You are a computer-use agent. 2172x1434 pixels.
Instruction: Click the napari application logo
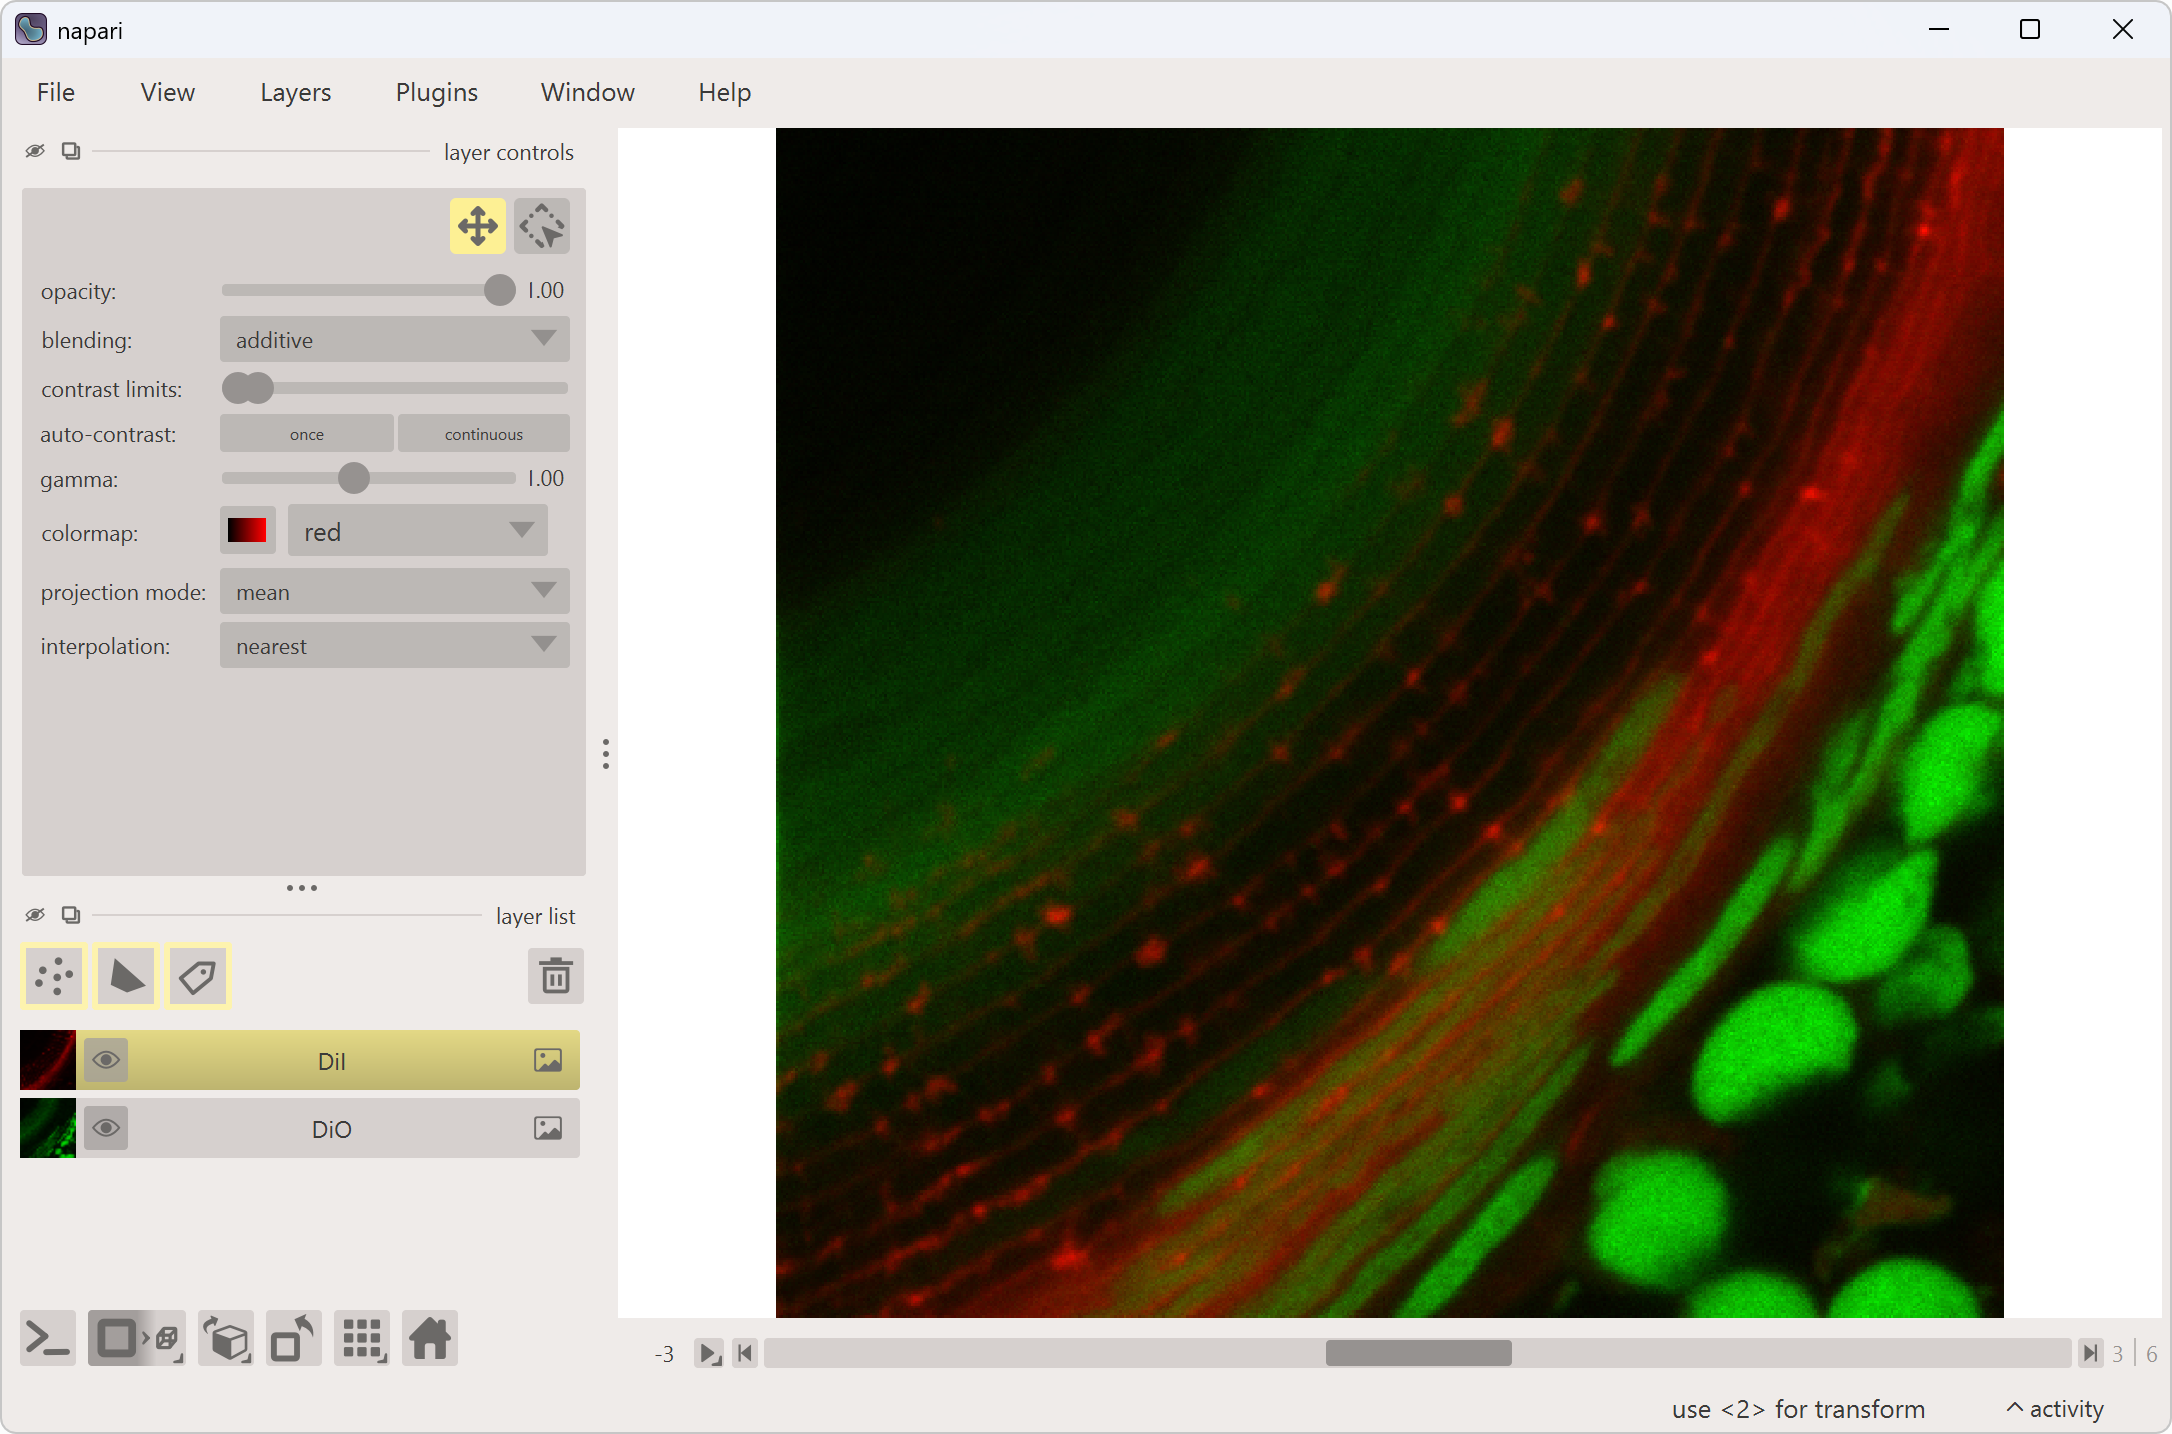[x=31, y=29]
